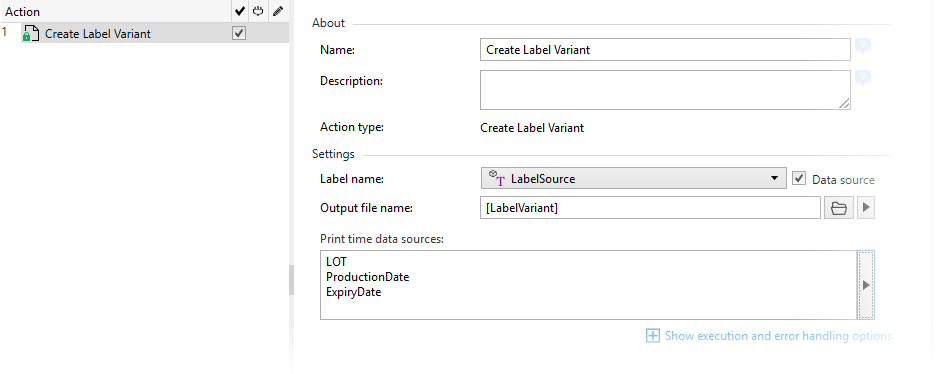Expand Show execution and error handling options

click(769, 336)
